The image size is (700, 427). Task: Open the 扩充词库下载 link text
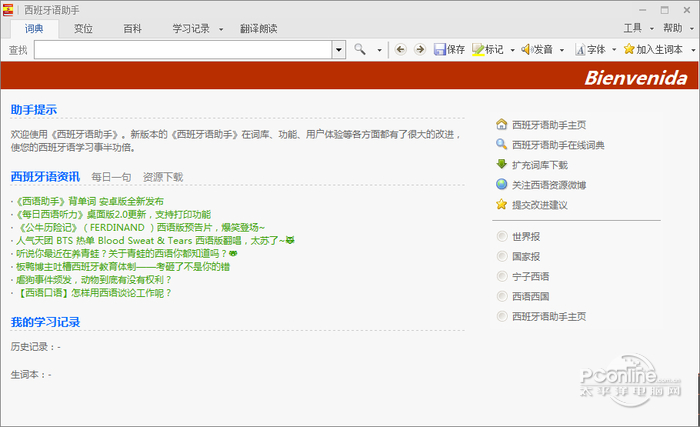[540, 165]
